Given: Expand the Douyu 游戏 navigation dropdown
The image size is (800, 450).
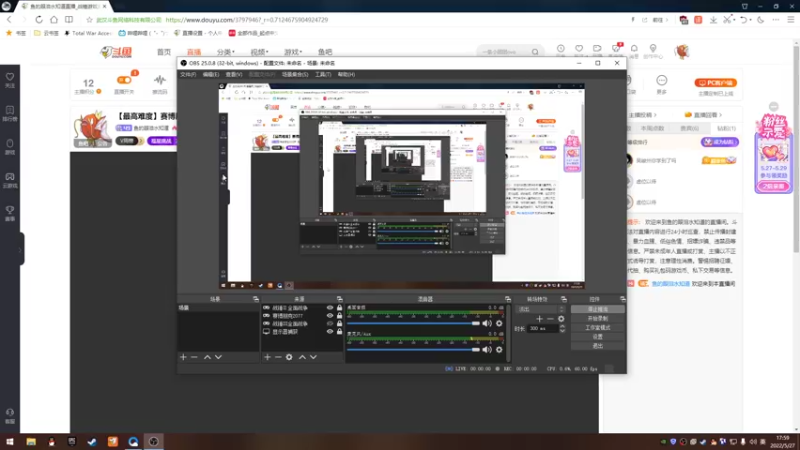Looking at the screenshot, I should [293, 52].
